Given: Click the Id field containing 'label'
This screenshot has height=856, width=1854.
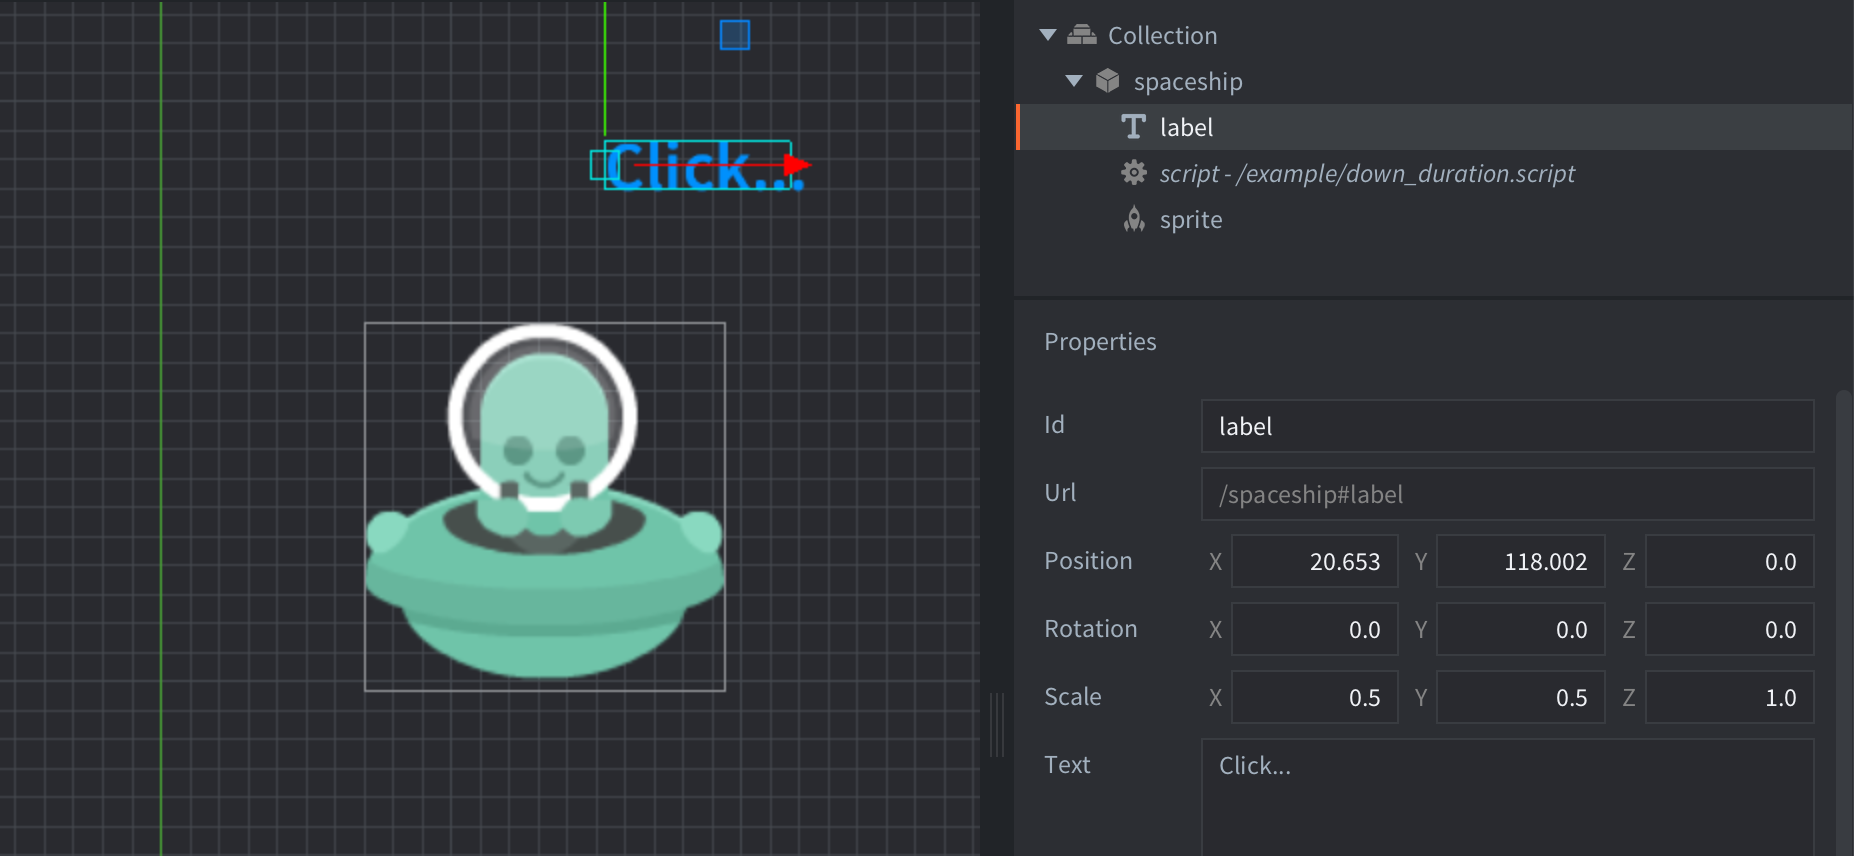Looking at the screenshot, I should (x=1507, y=426).
